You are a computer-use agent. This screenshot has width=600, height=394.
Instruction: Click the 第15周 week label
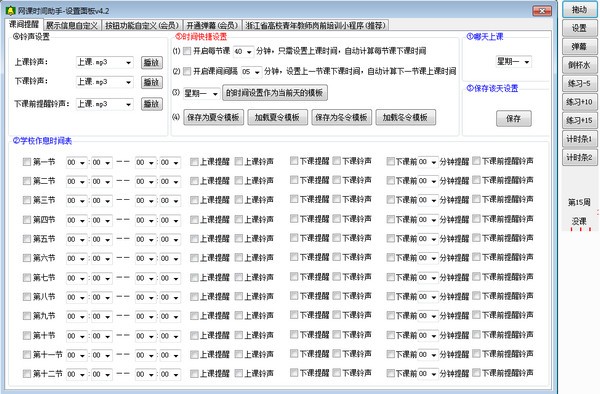point(579,202)
